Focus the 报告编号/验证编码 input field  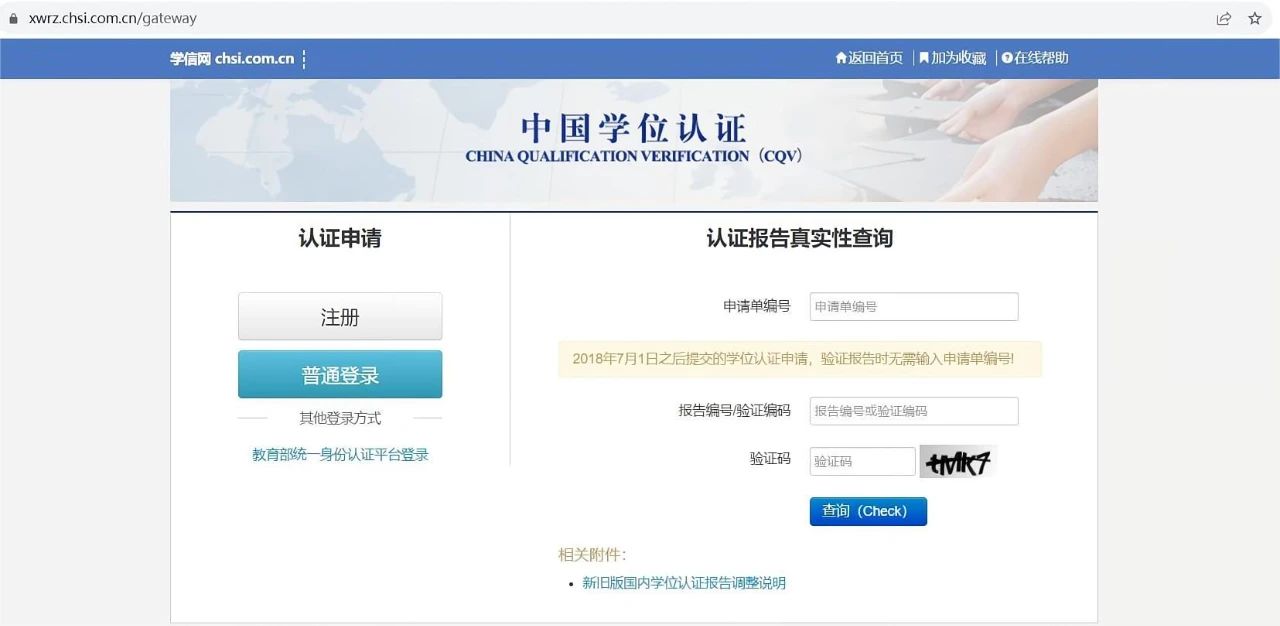914,410
